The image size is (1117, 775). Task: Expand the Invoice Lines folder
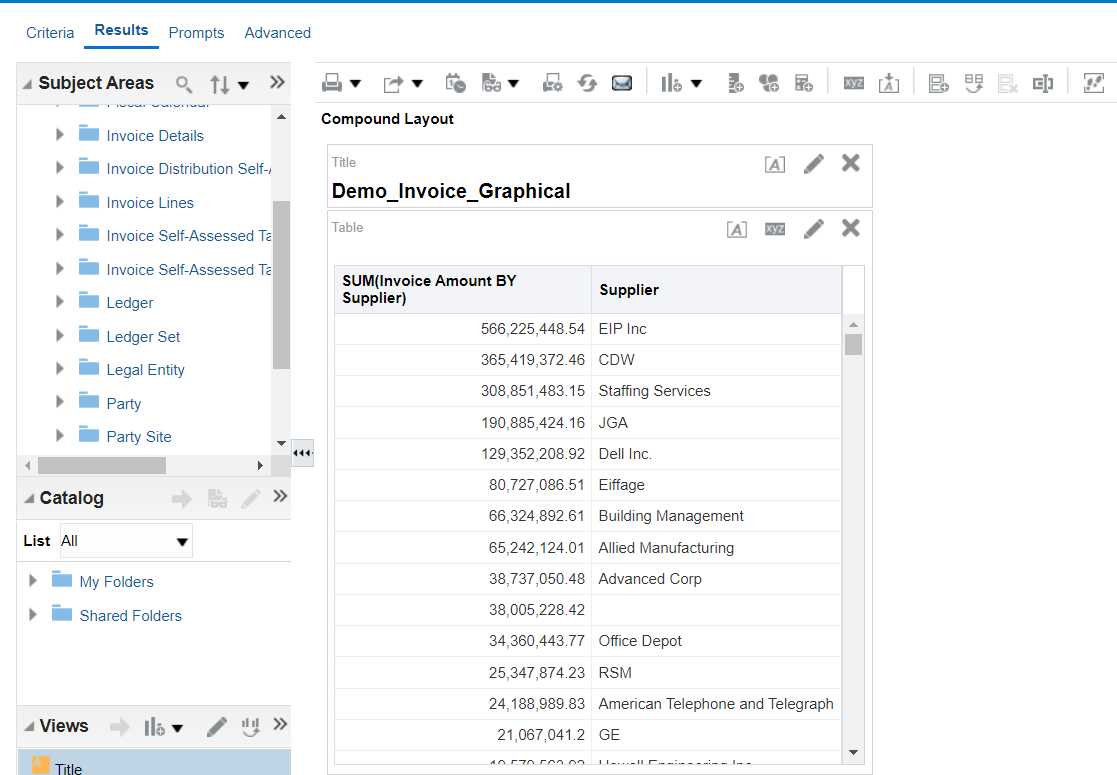[60, 202]
